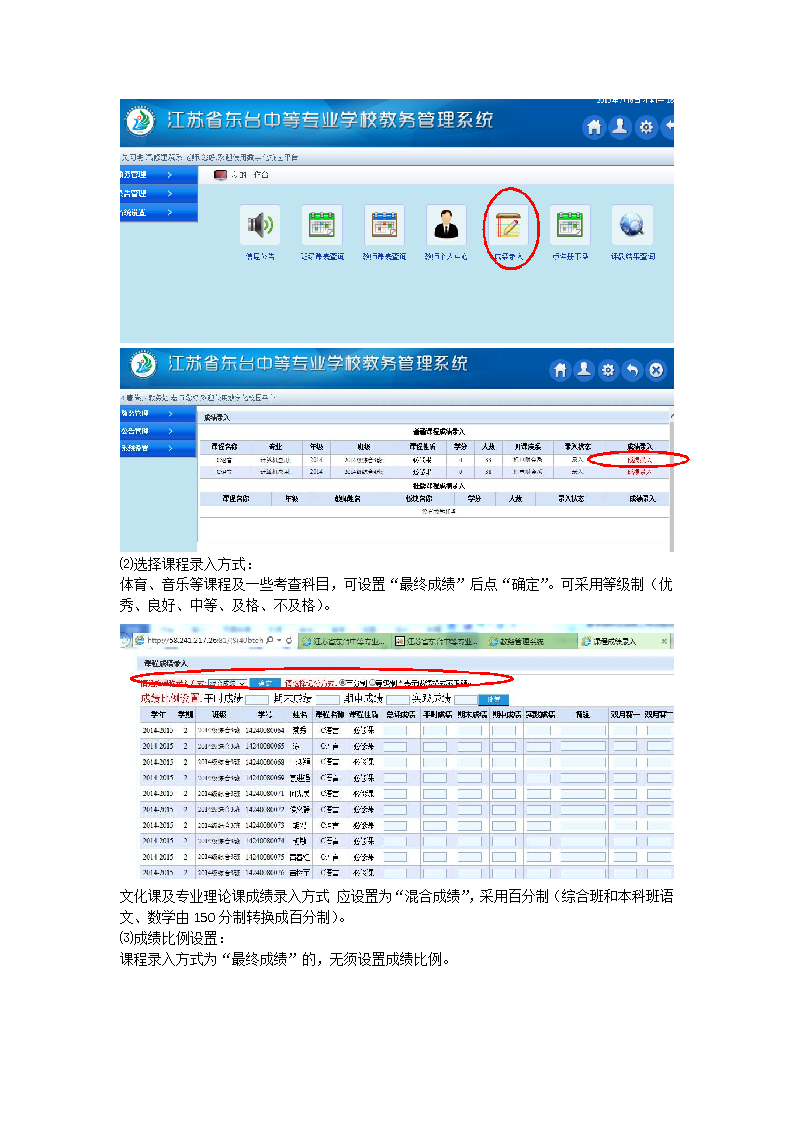Expand 系统管理 in the grade list page sidebar
The image size is (793, 1122).
click(157, 448)
